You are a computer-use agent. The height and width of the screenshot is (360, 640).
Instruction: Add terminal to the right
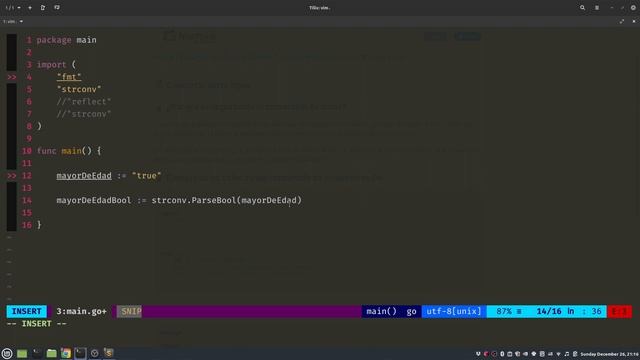coord(43,8)
